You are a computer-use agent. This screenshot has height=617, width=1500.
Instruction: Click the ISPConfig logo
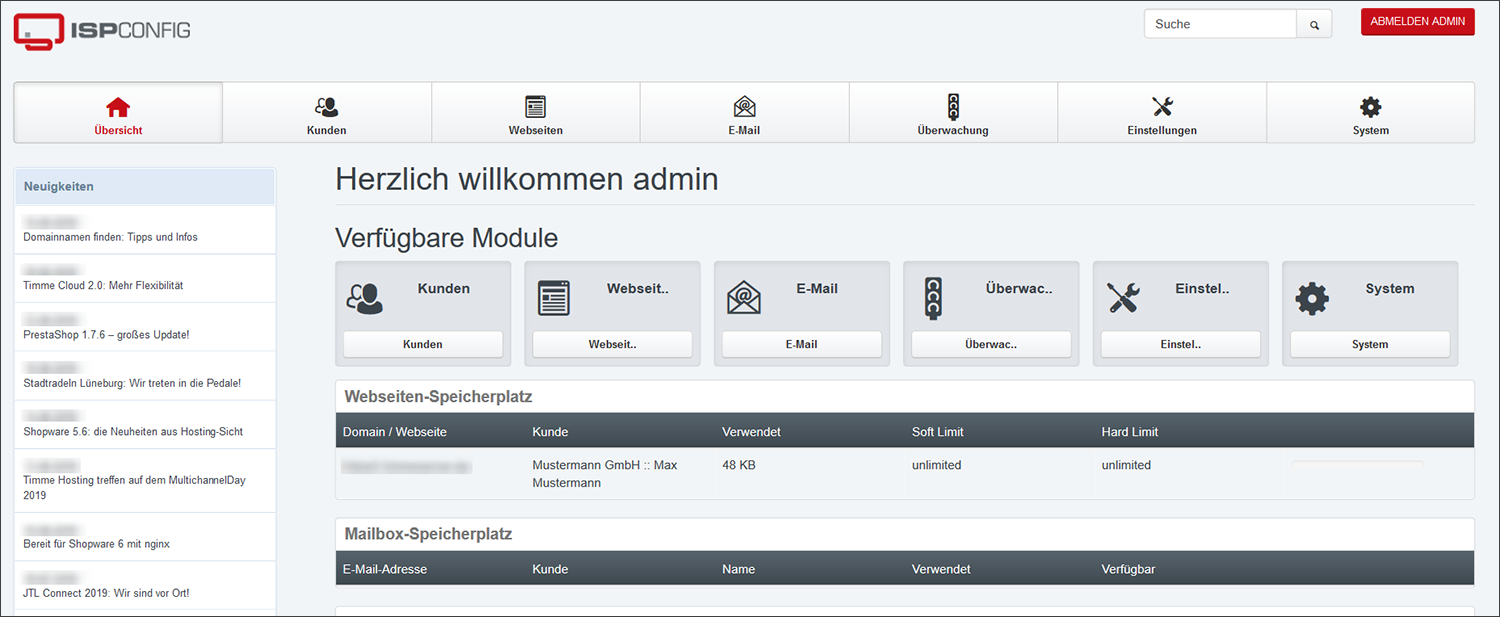click(102, 30)
